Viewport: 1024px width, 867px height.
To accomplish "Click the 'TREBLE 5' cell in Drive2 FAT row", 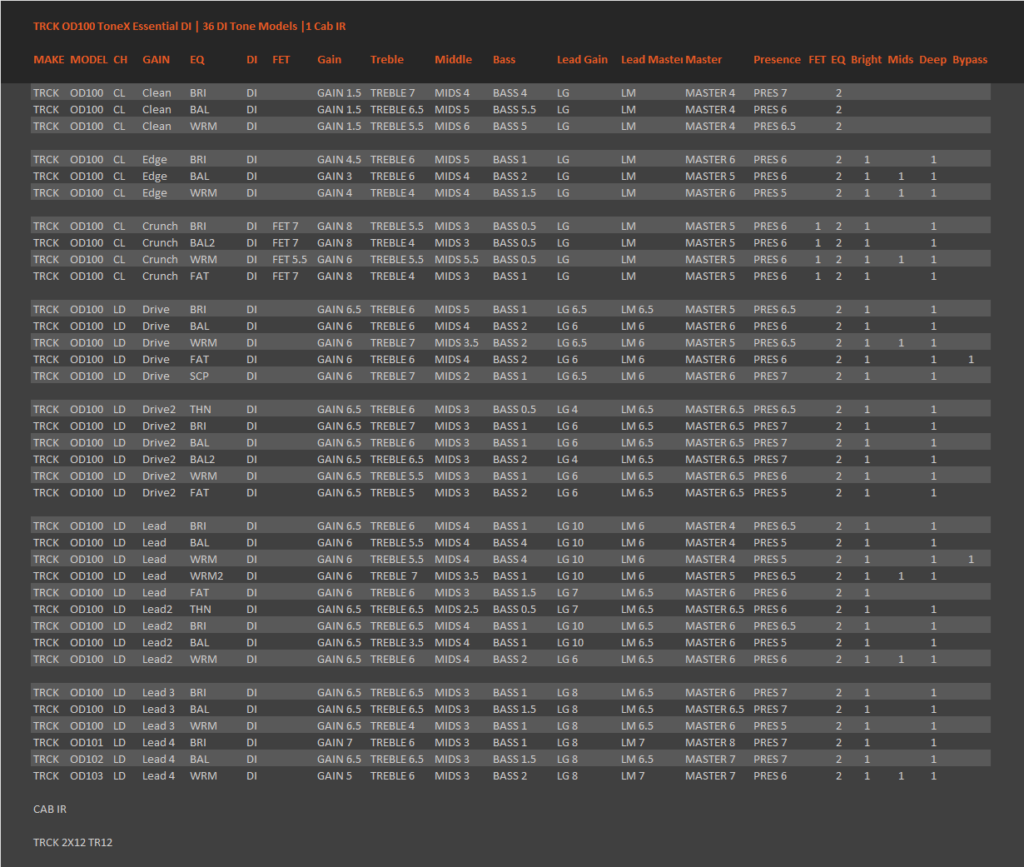I will [392, 493].
